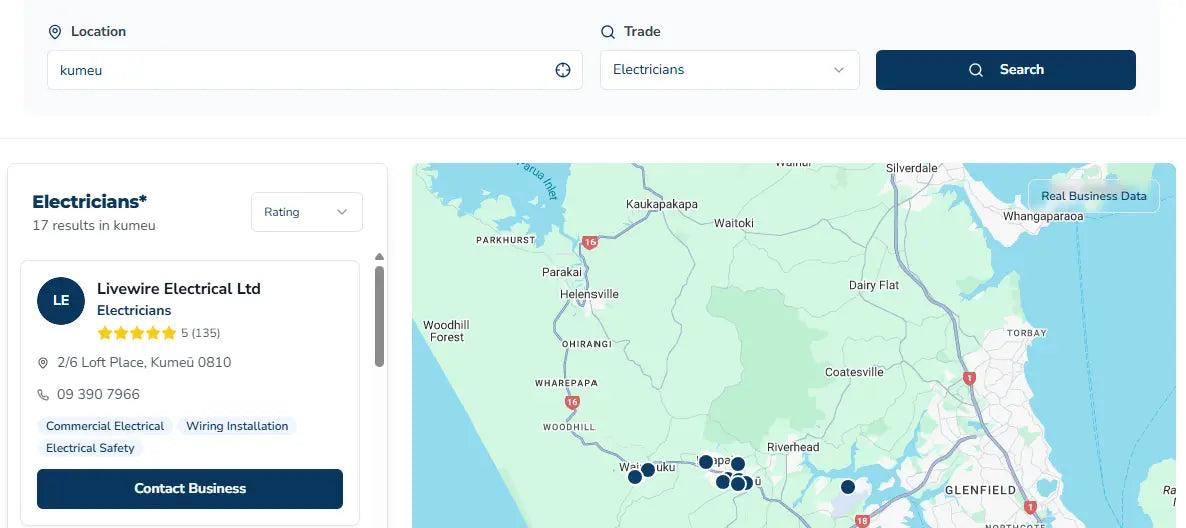Select the Commercial Electrical tag
This screenshot has height=528, width=1186.
(x=105, y=426)
